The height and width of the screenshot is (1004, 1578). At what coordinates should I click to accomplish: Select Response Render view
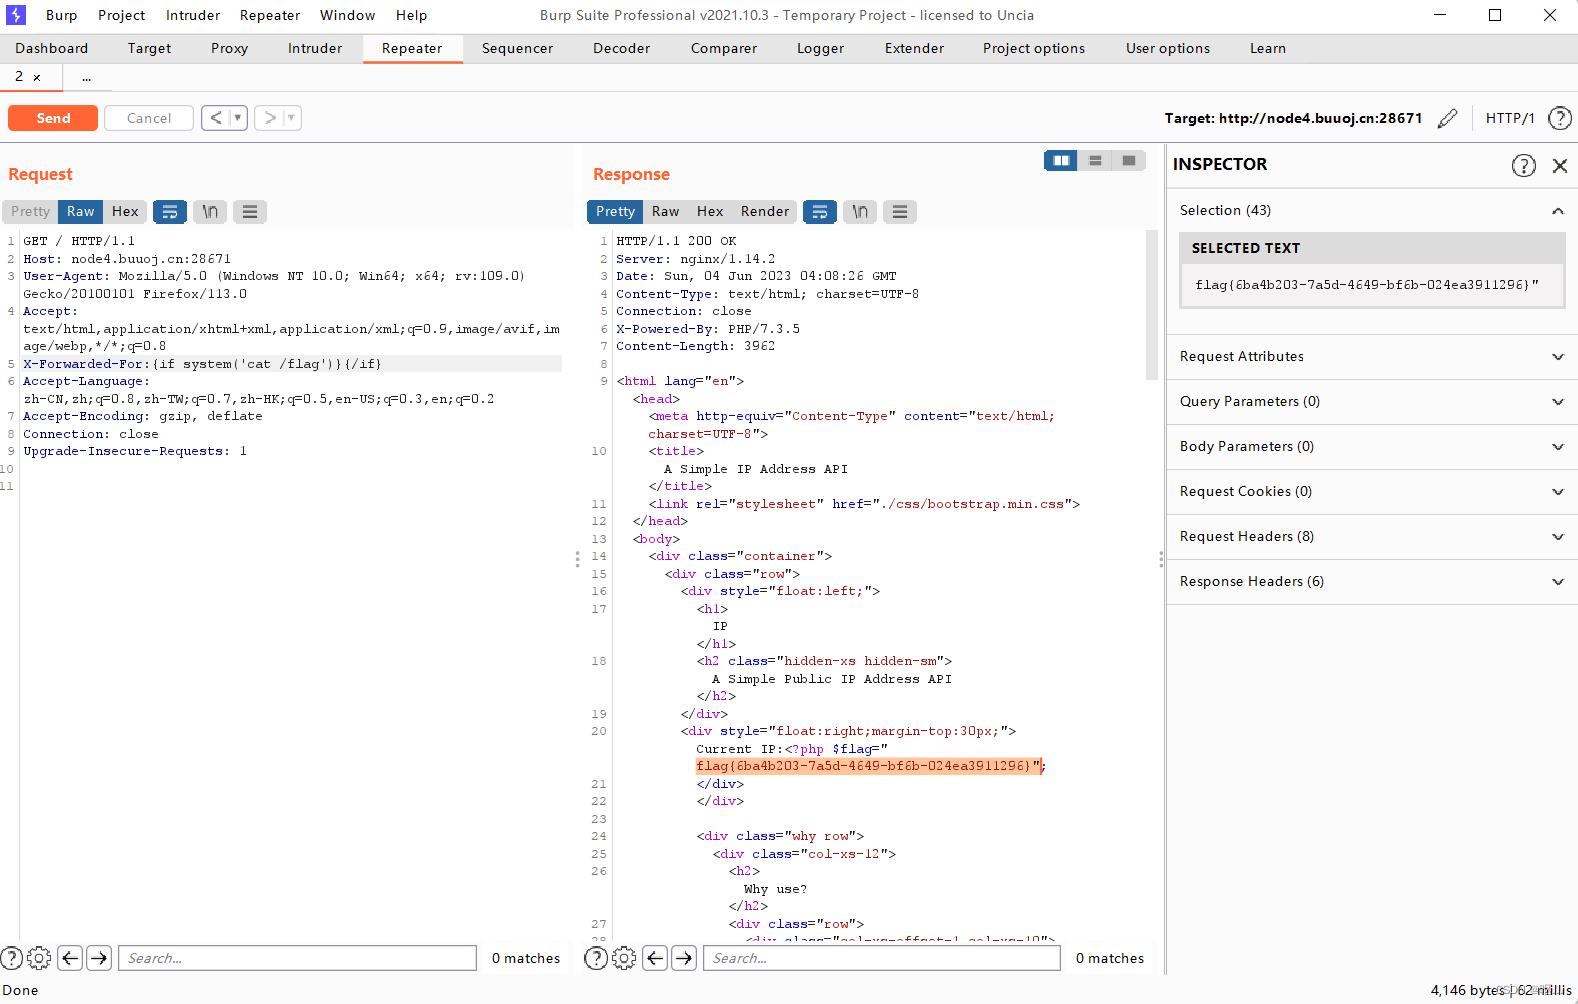click(765, 211)
